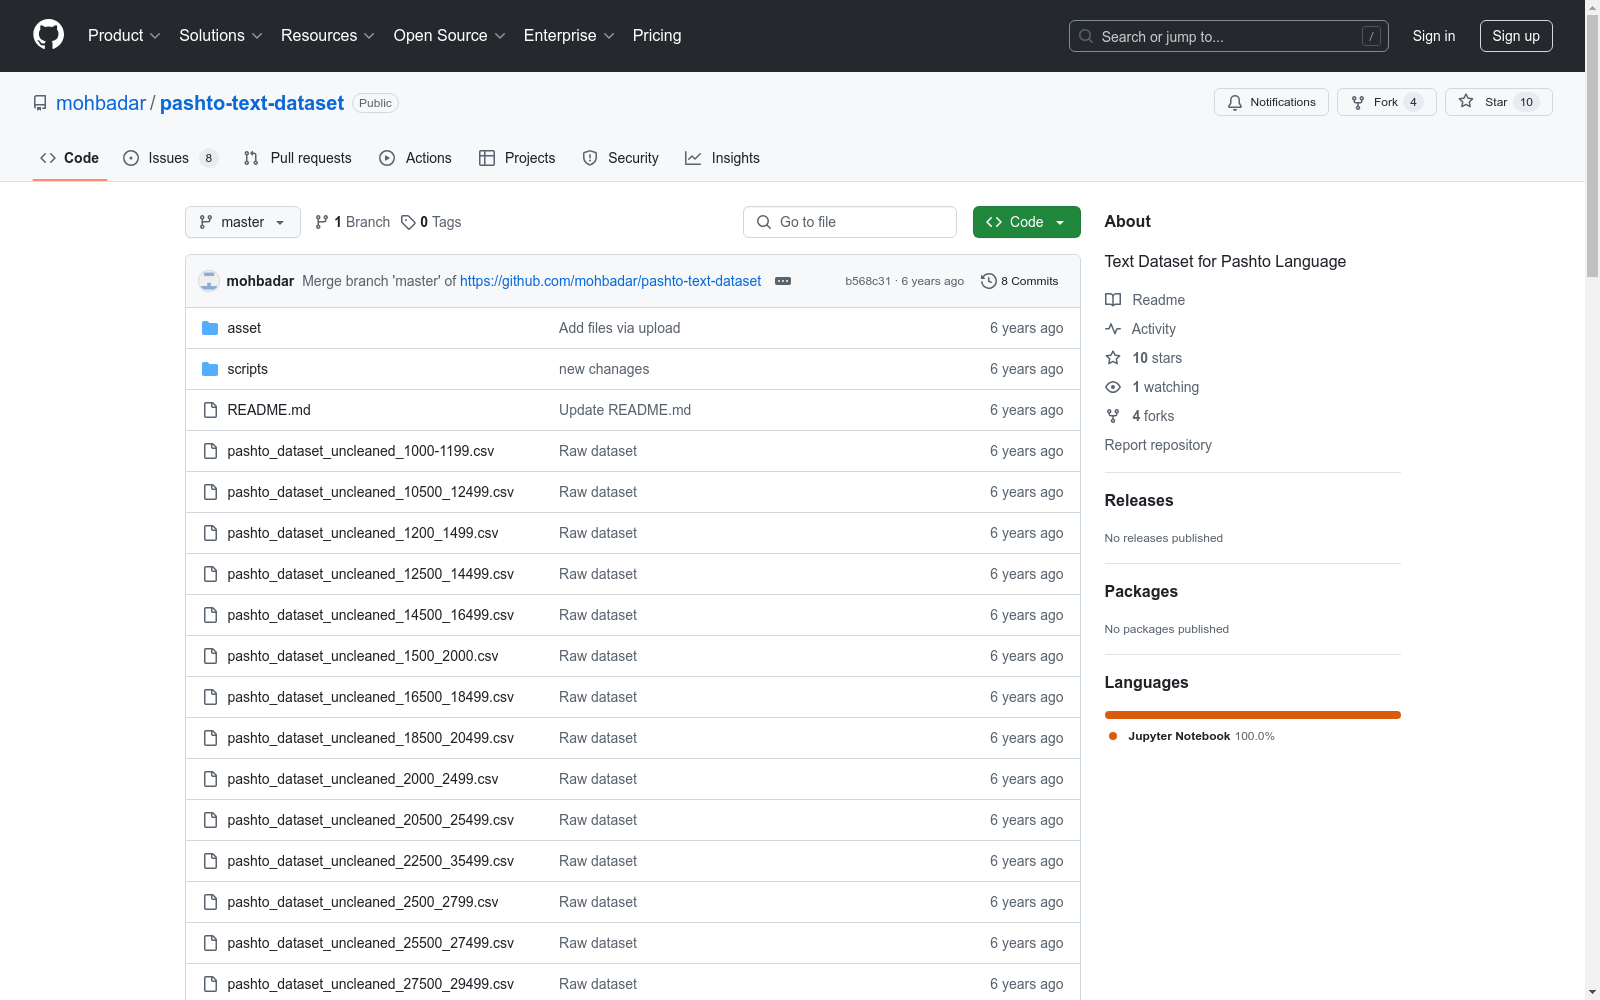The height and width of the screenshot is (1000, 1600).
Task: Open the green Code dropdown
Action: click(x=1026, y=222)
